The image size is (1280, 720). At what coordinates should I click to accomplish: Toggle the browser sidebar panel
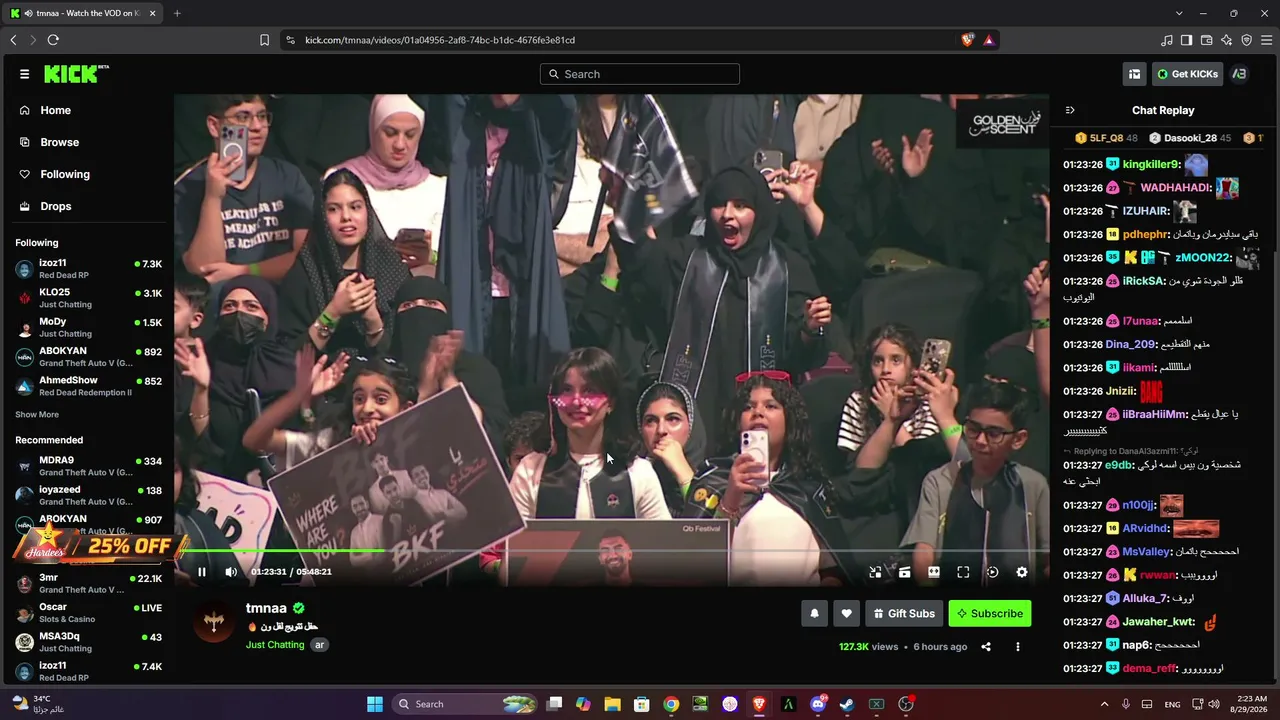(x=1186, y=40)
